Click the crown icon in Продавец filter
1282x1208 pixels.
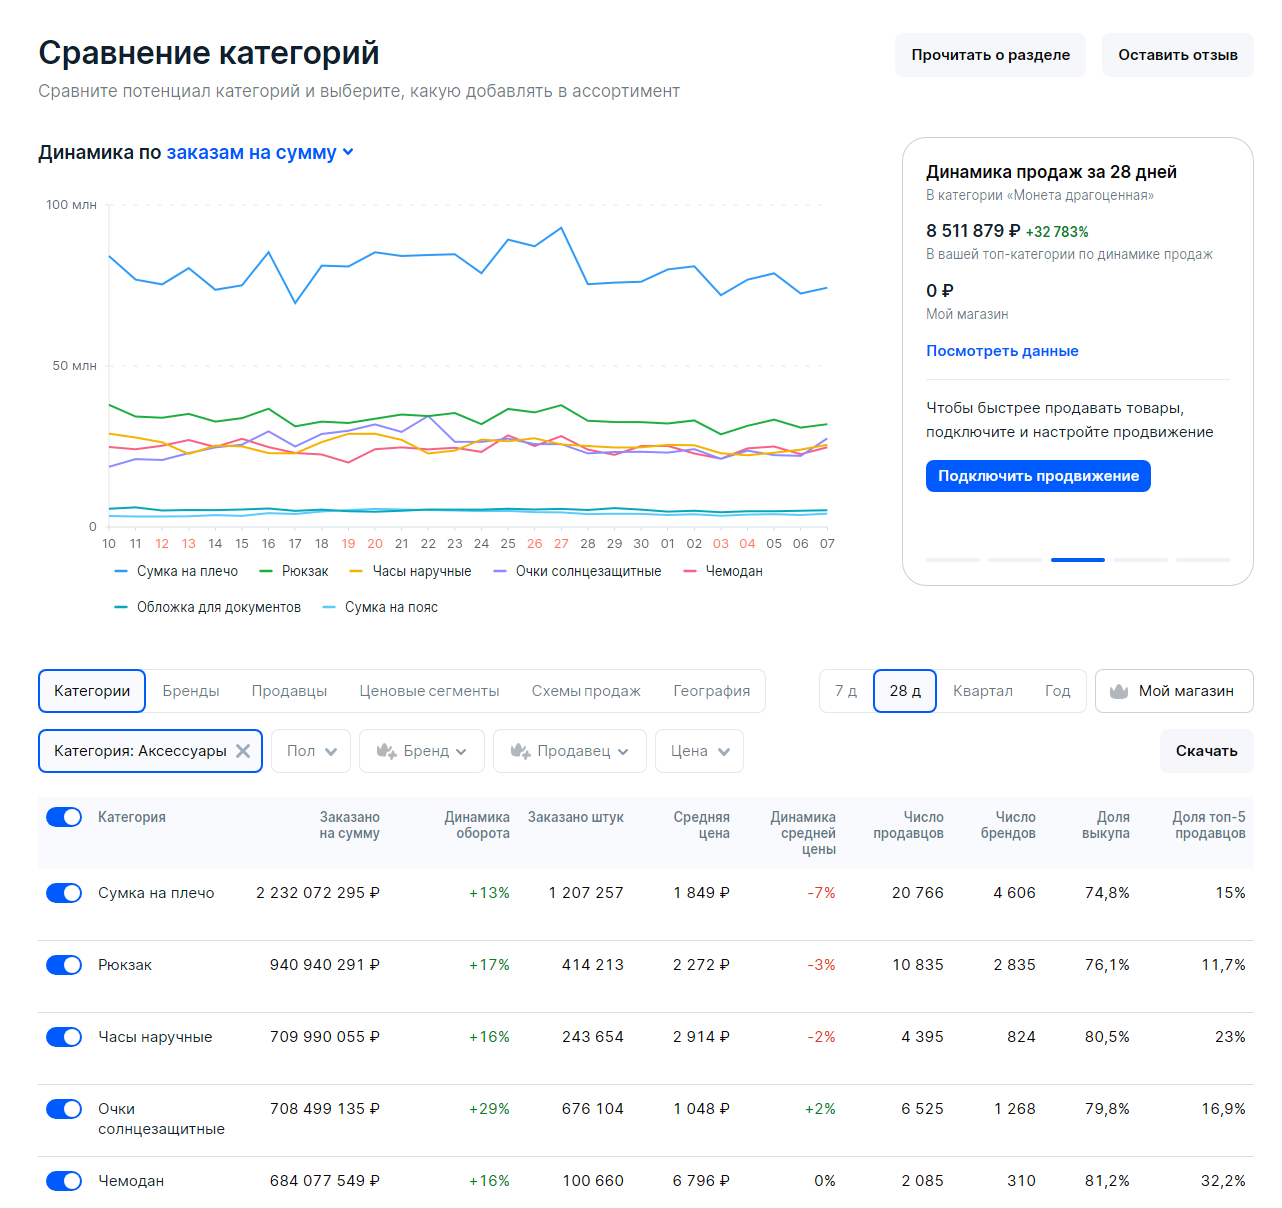coord(520,751)
